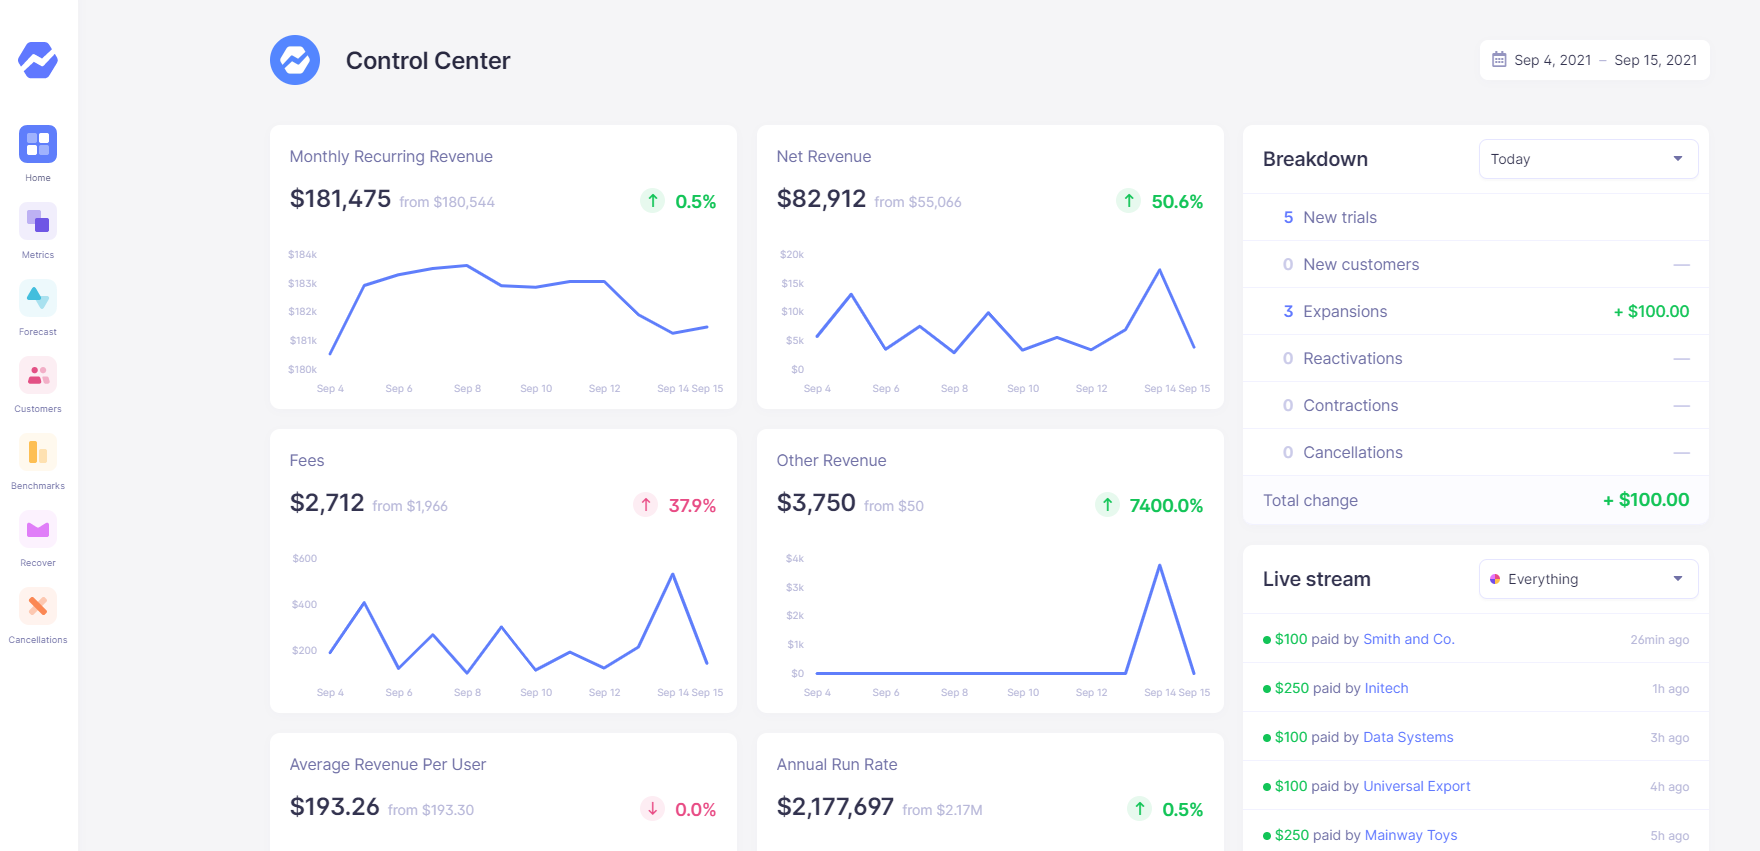
Task: Click the Initech customer link
Action: coord(1386,688)
